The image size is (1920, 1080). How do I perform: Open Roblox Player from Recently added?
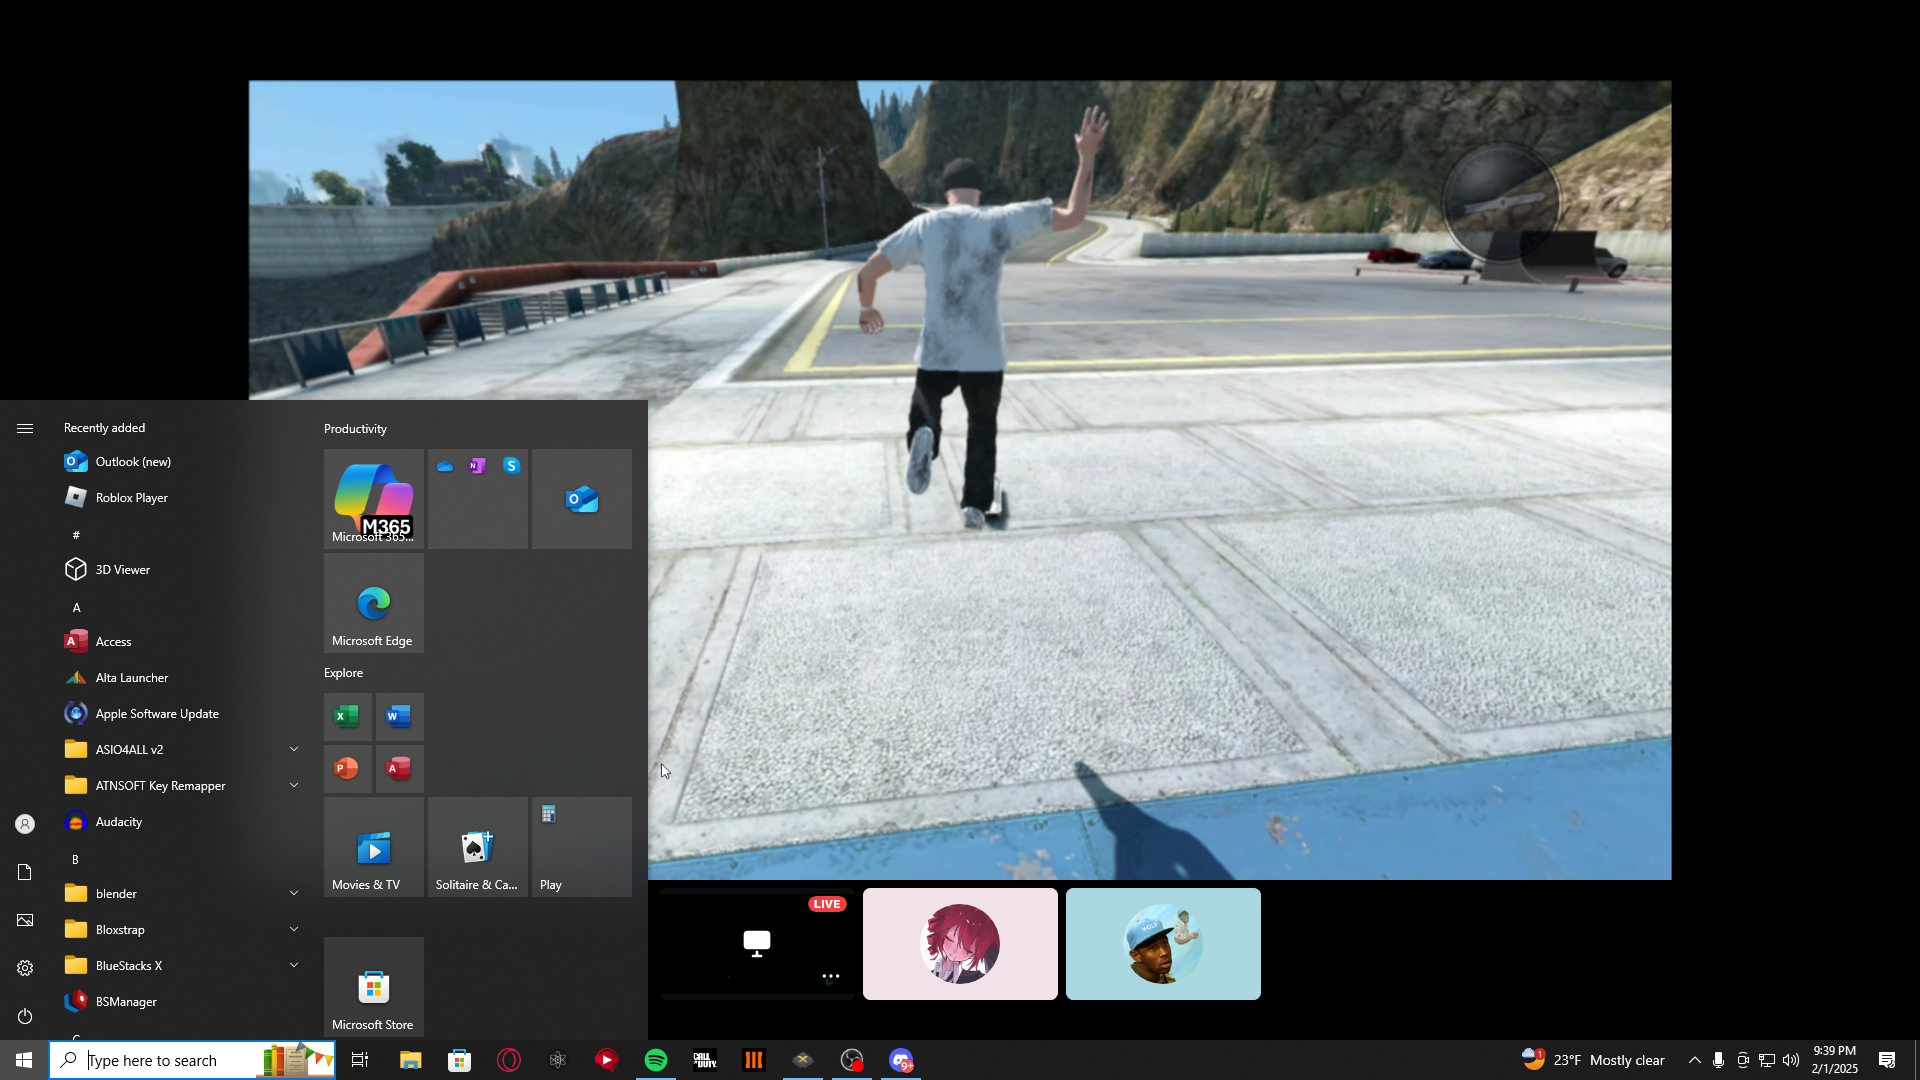point(131,497)
